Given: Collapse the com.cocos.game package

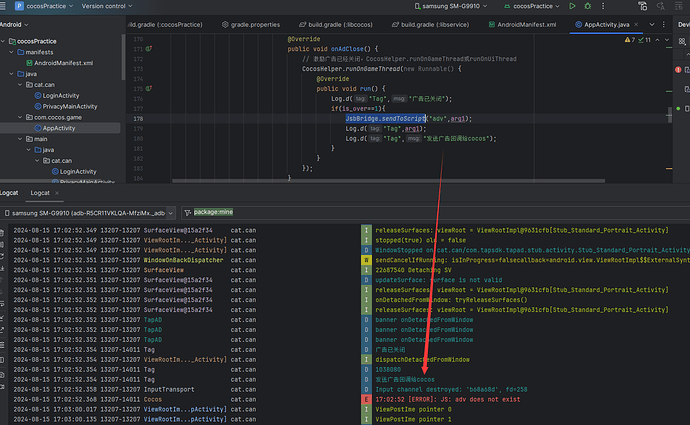Looking at the screenshot, I should coord(20,116).
